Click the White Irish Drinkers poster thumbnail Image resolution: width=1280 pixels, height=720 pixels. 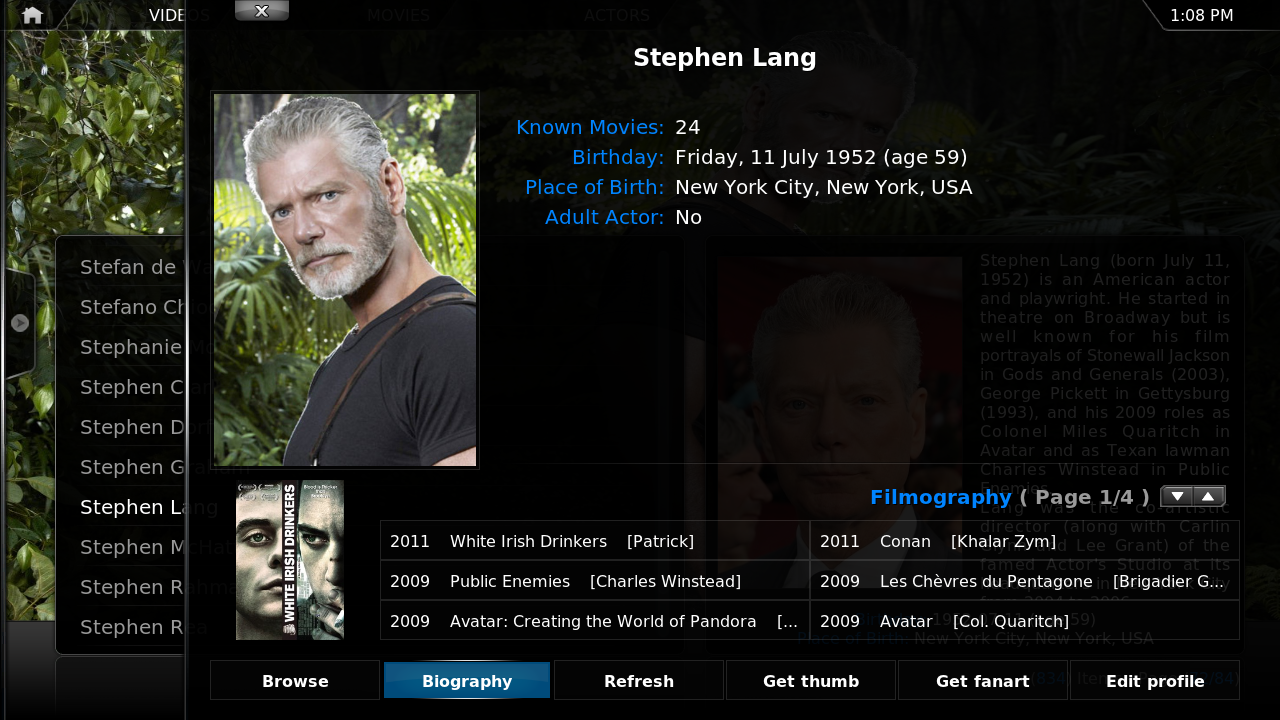[290, 560]
